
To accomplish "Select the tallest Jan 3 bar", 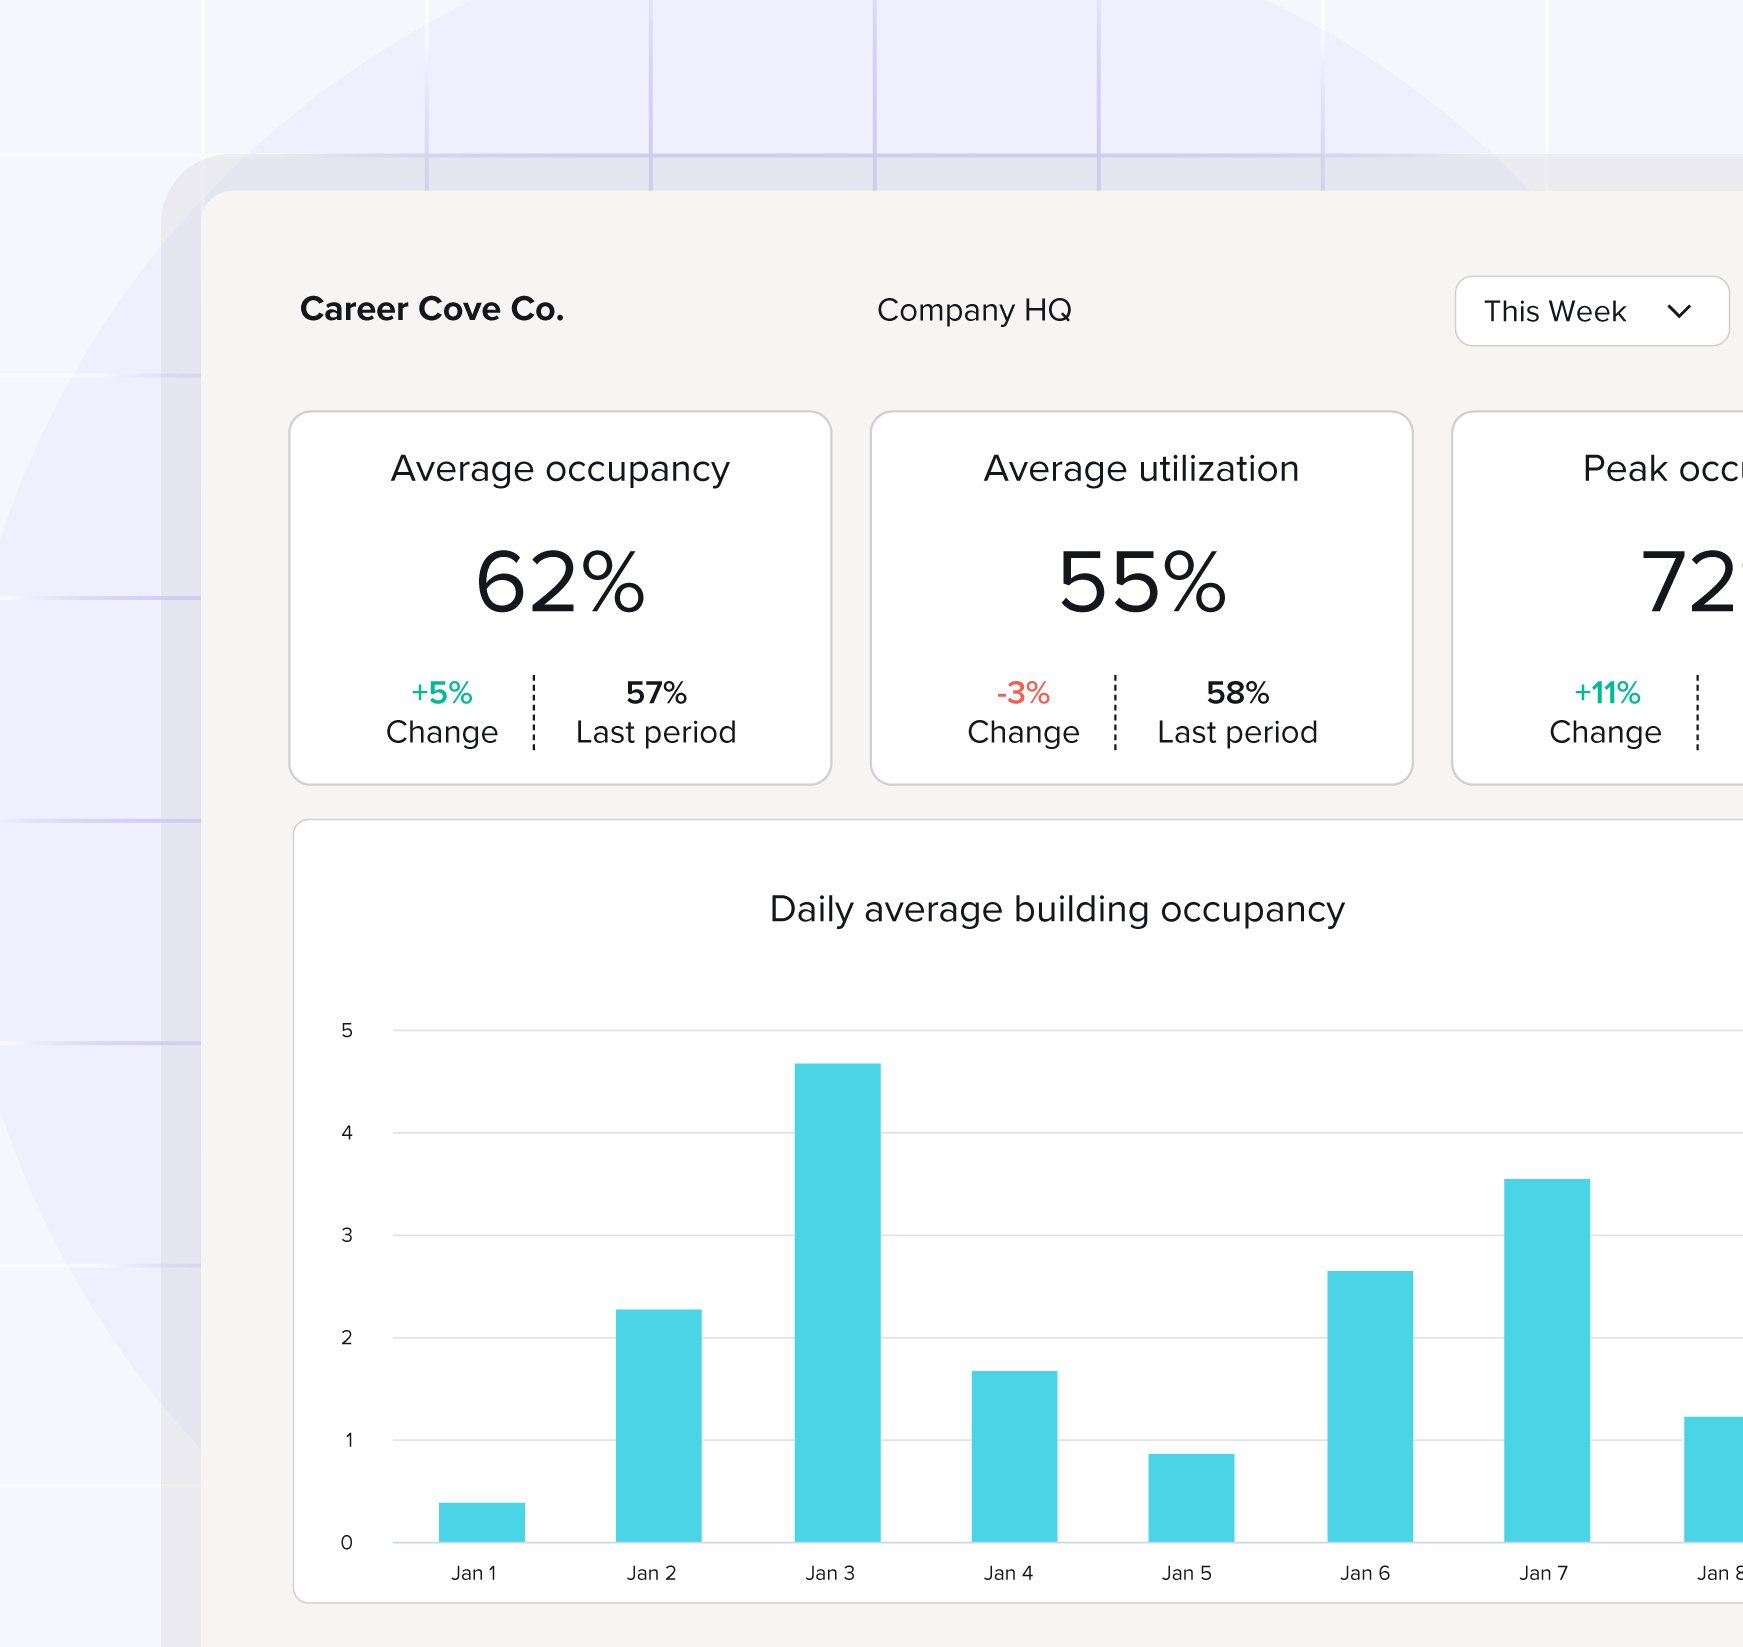I will [838, 1302].
